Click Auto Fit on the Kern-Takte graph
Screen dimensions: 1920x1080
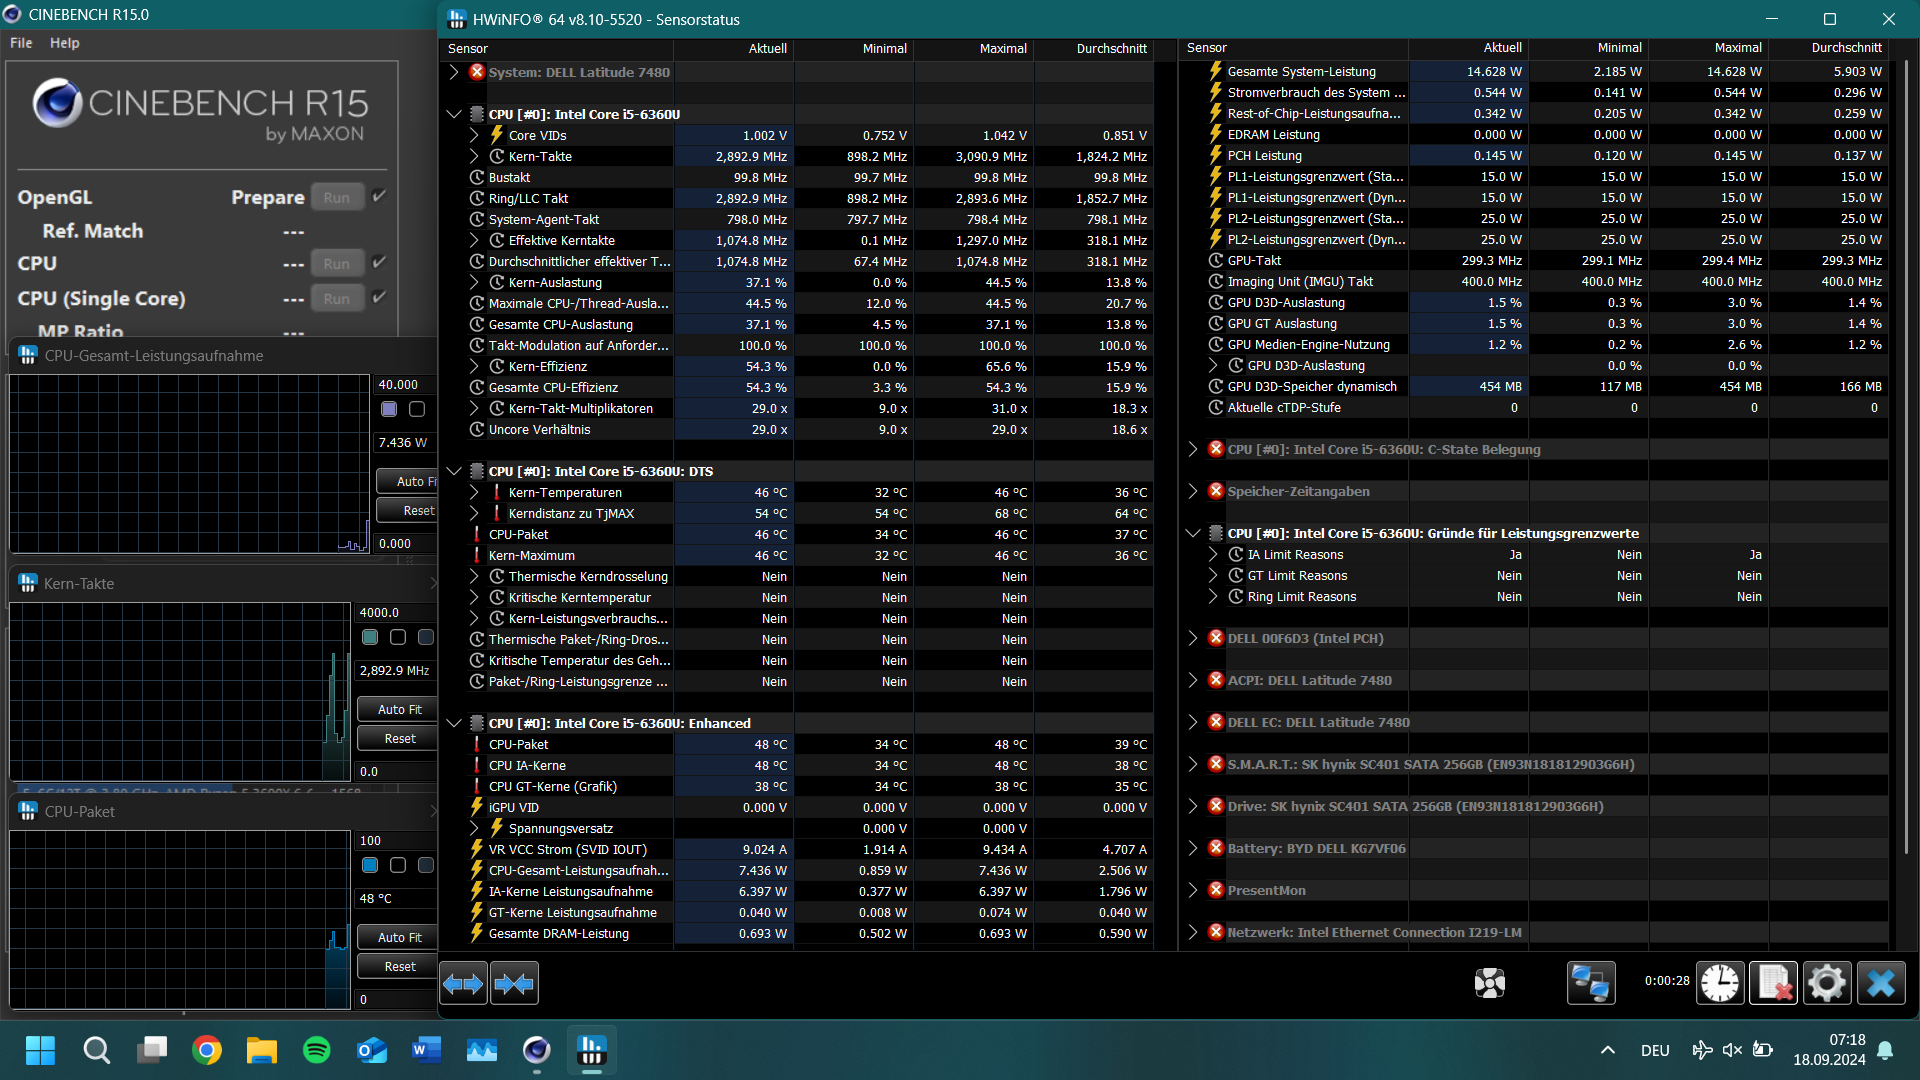pos(396,708)
